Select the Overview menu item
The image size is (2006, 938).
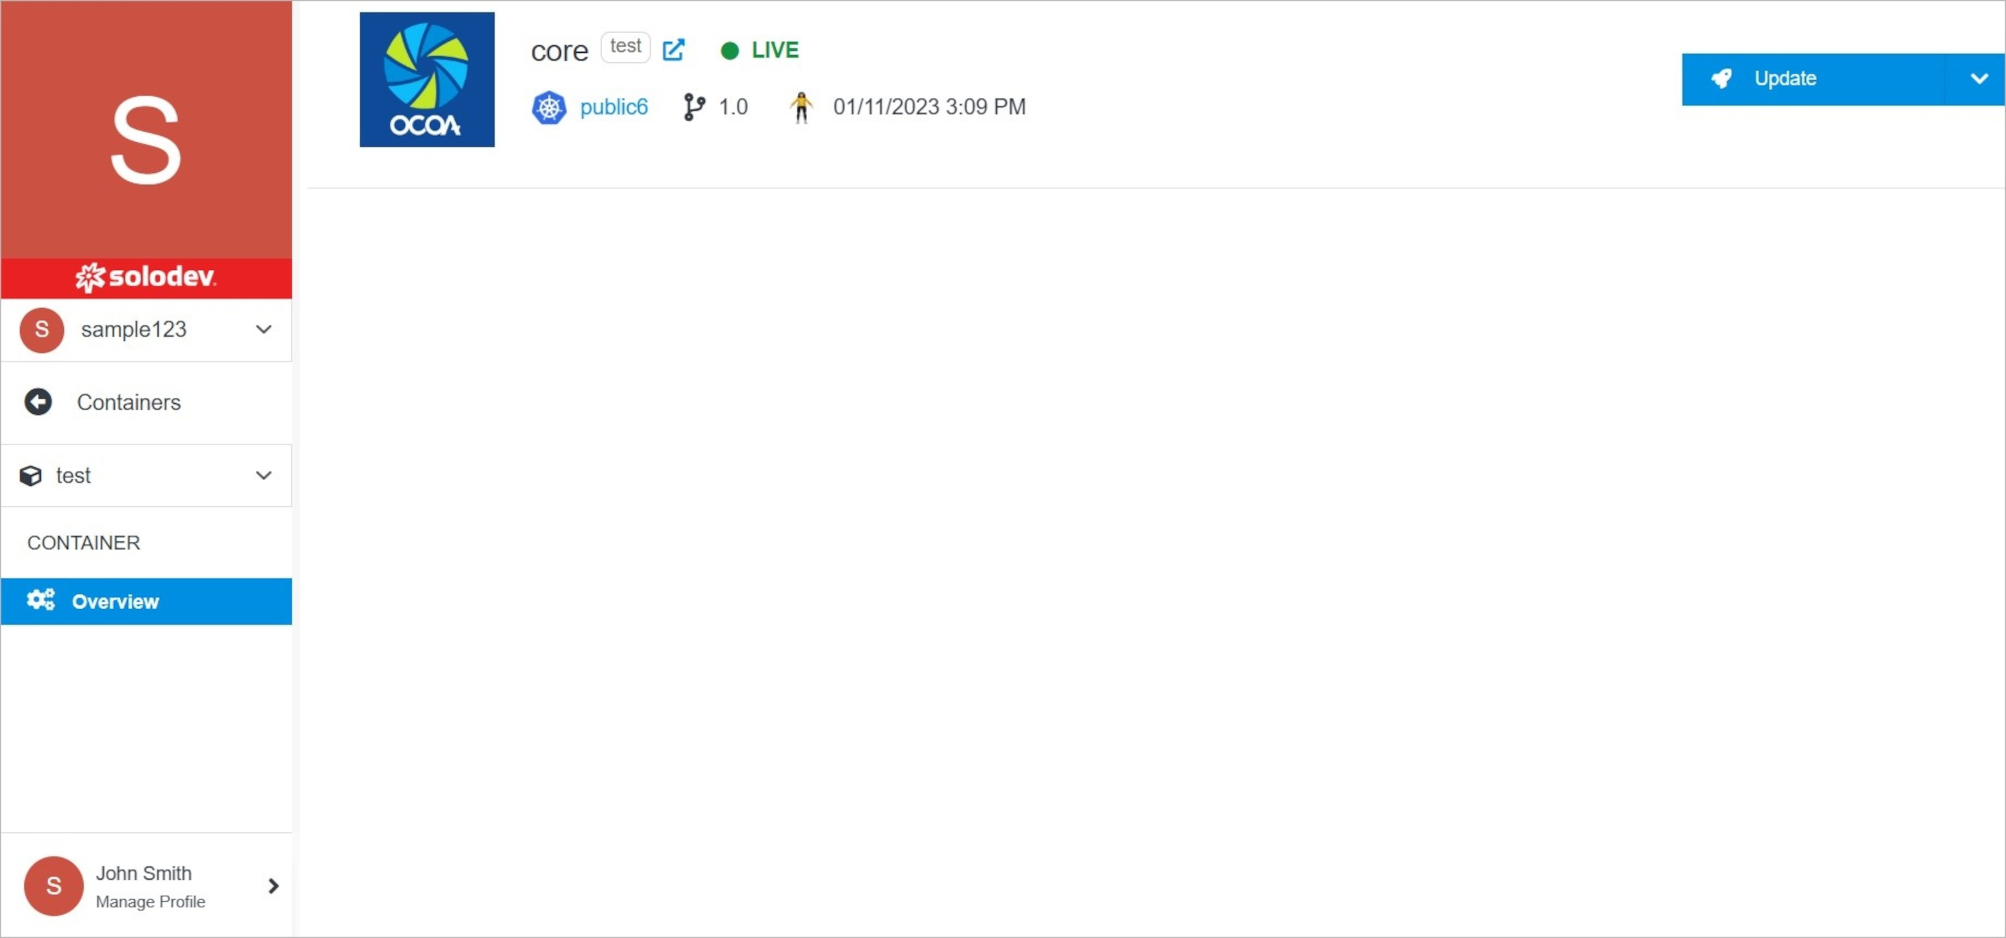click(x=146, y=601)
